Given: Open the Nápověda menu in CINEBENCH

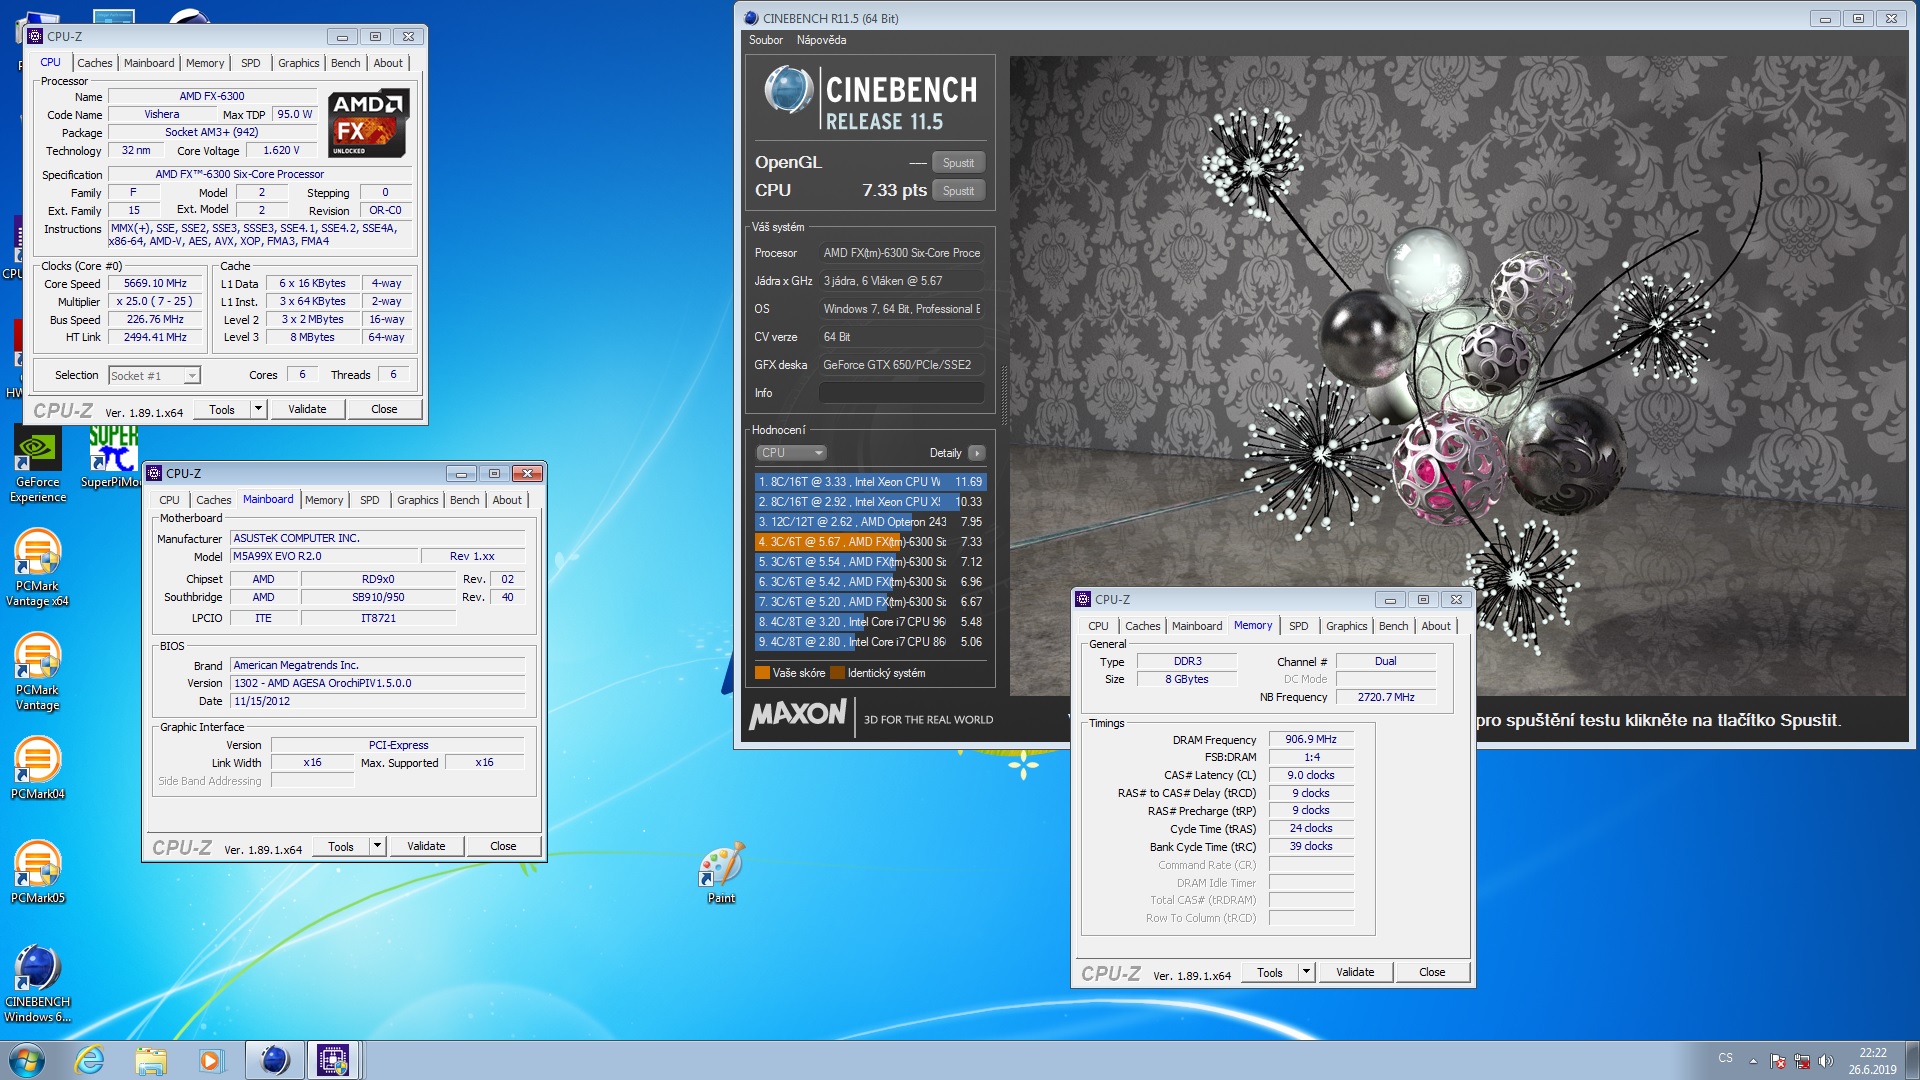Looking at the screenshot, I should tap(821, 40).
